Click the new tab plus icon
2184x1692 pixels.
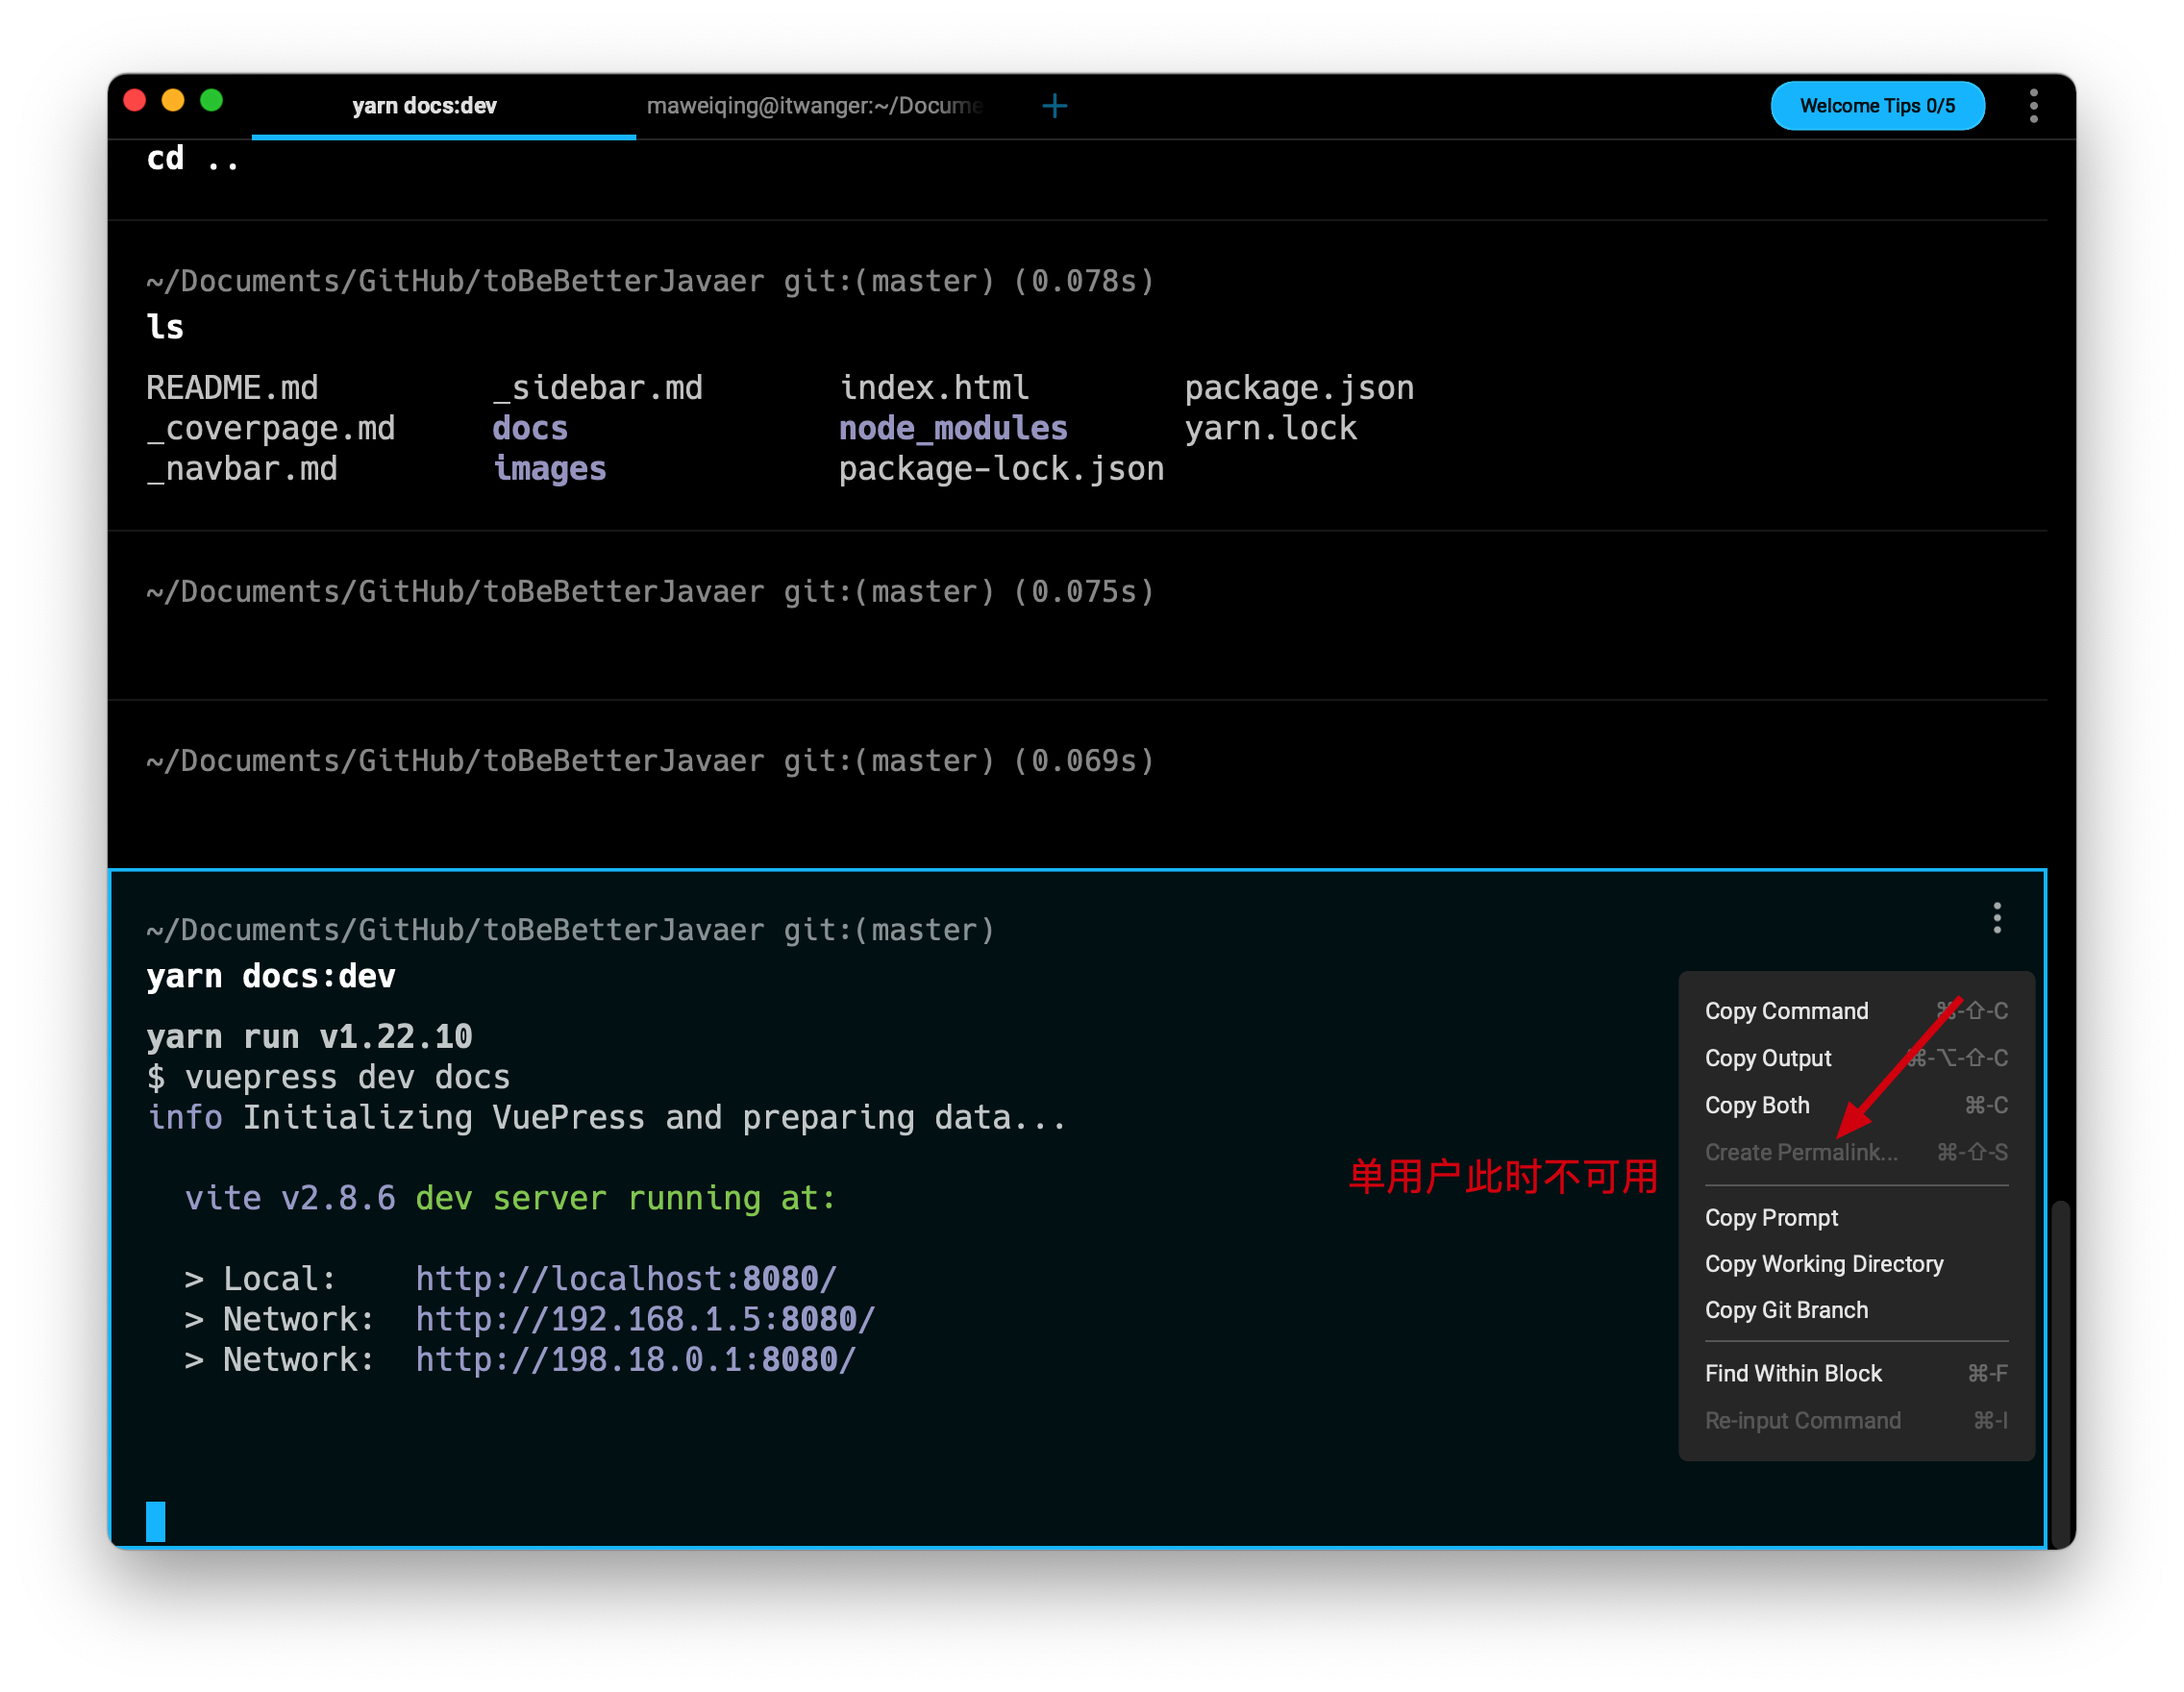[x=1054, y=106]
